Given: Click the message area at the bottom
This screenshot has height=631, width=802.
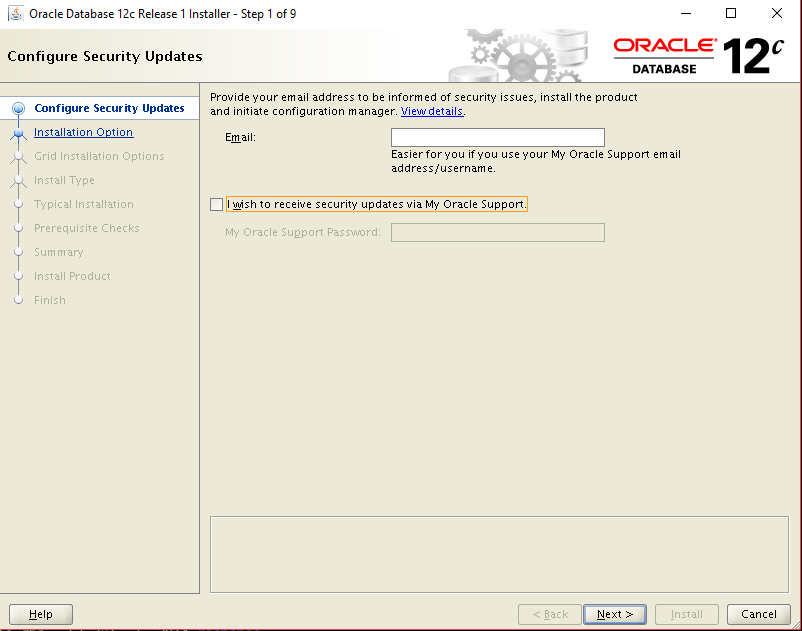Looking at the screenshot, I should [499, 554].
